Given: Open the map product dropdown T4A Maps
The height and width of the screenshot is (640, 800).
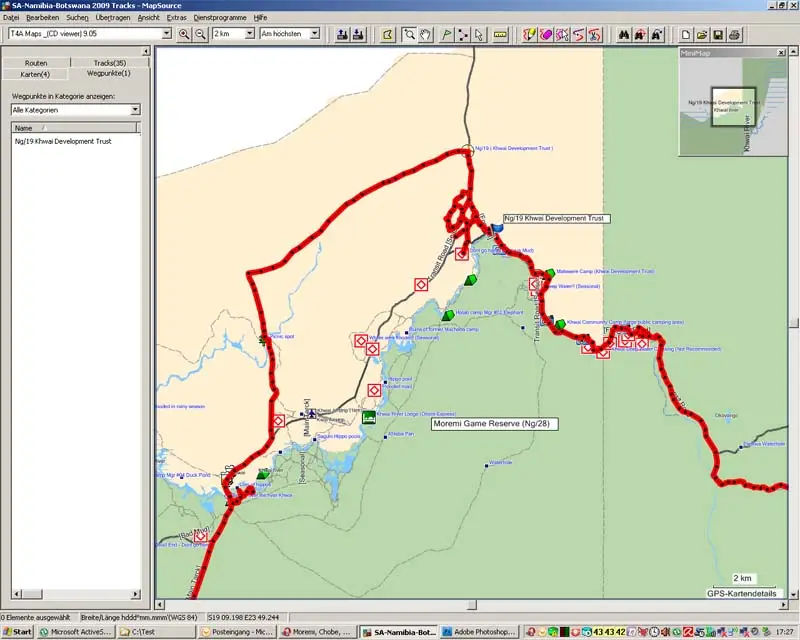Looking at the screenshot, I should 90,34.
